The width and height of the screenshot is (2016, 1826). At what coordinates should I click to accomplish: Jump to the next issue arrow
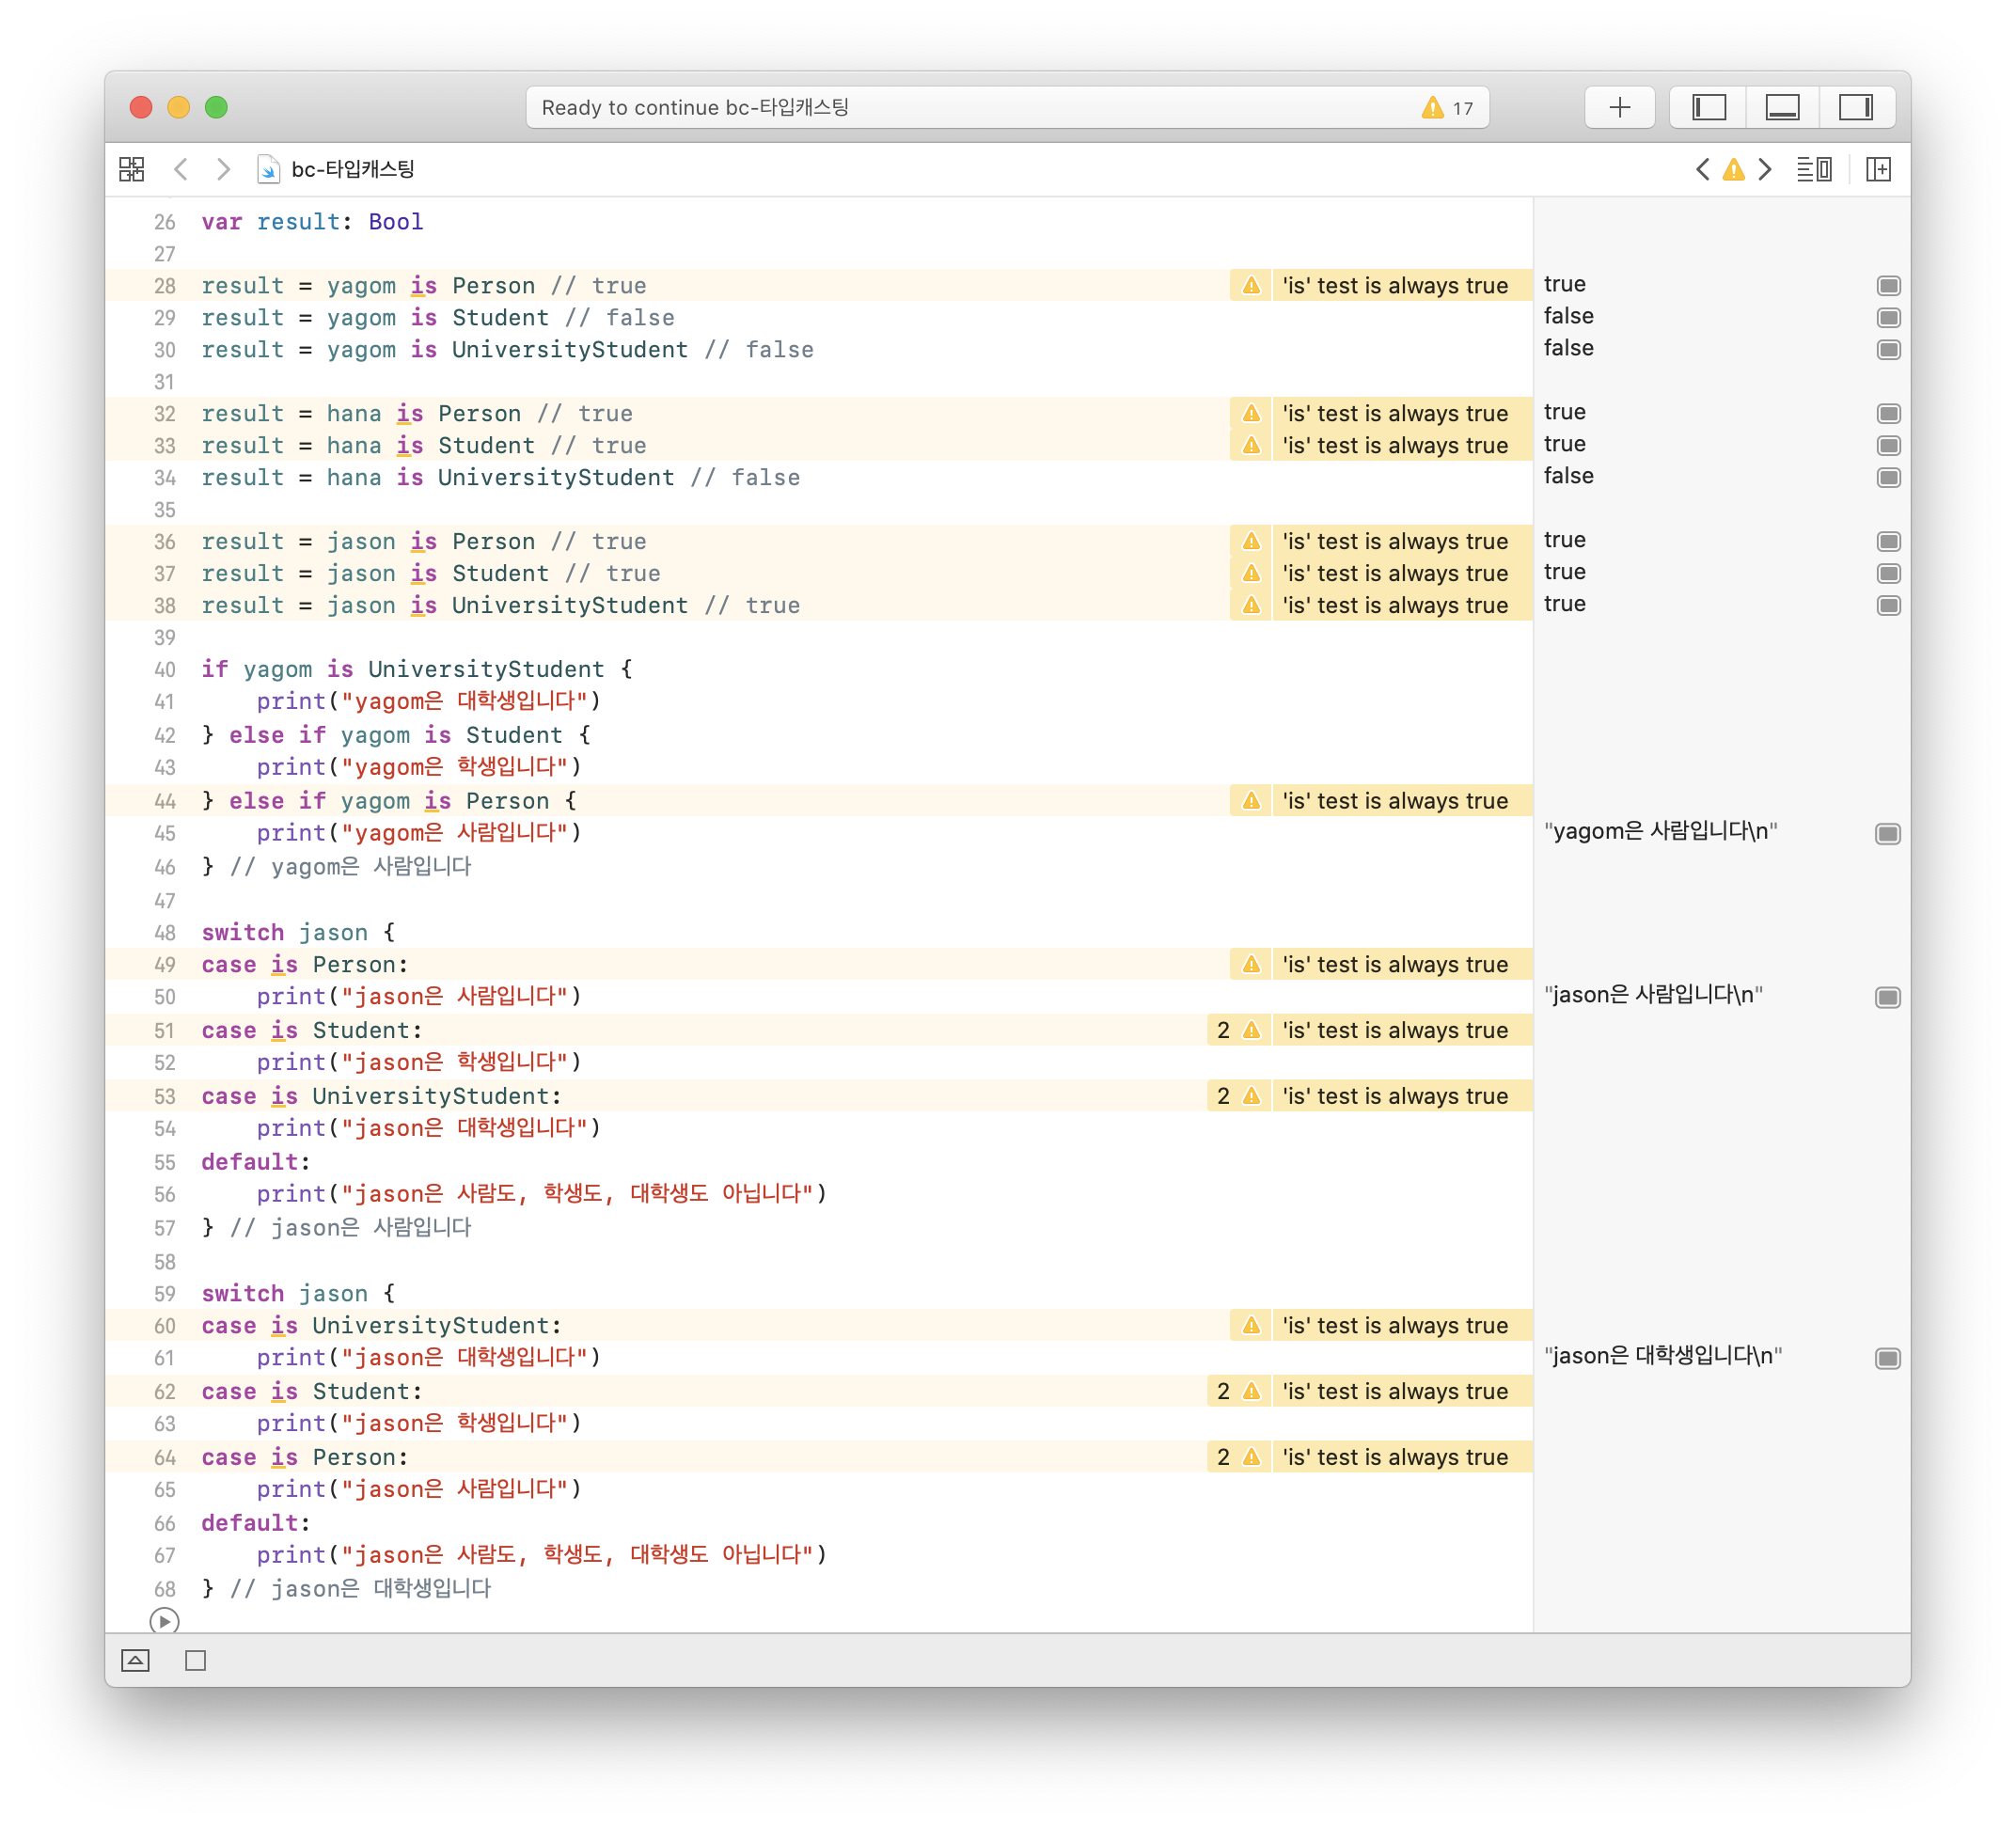[1766, 169]
